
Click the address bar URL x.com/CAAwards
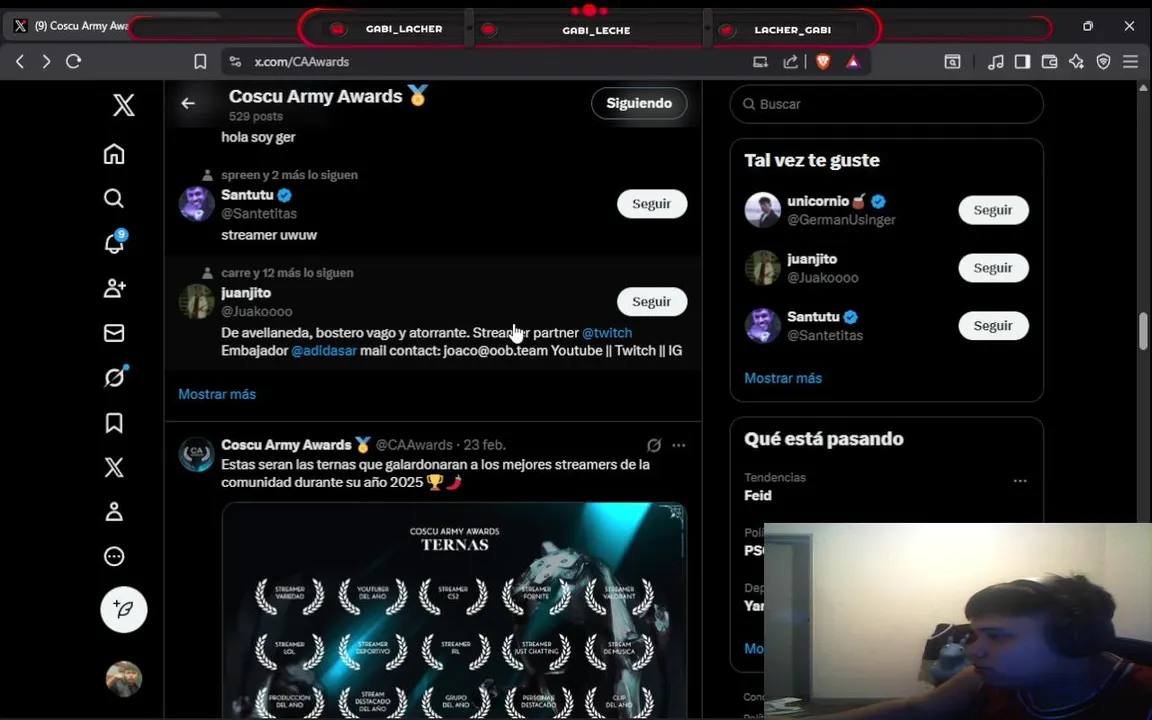coord(302,62)
